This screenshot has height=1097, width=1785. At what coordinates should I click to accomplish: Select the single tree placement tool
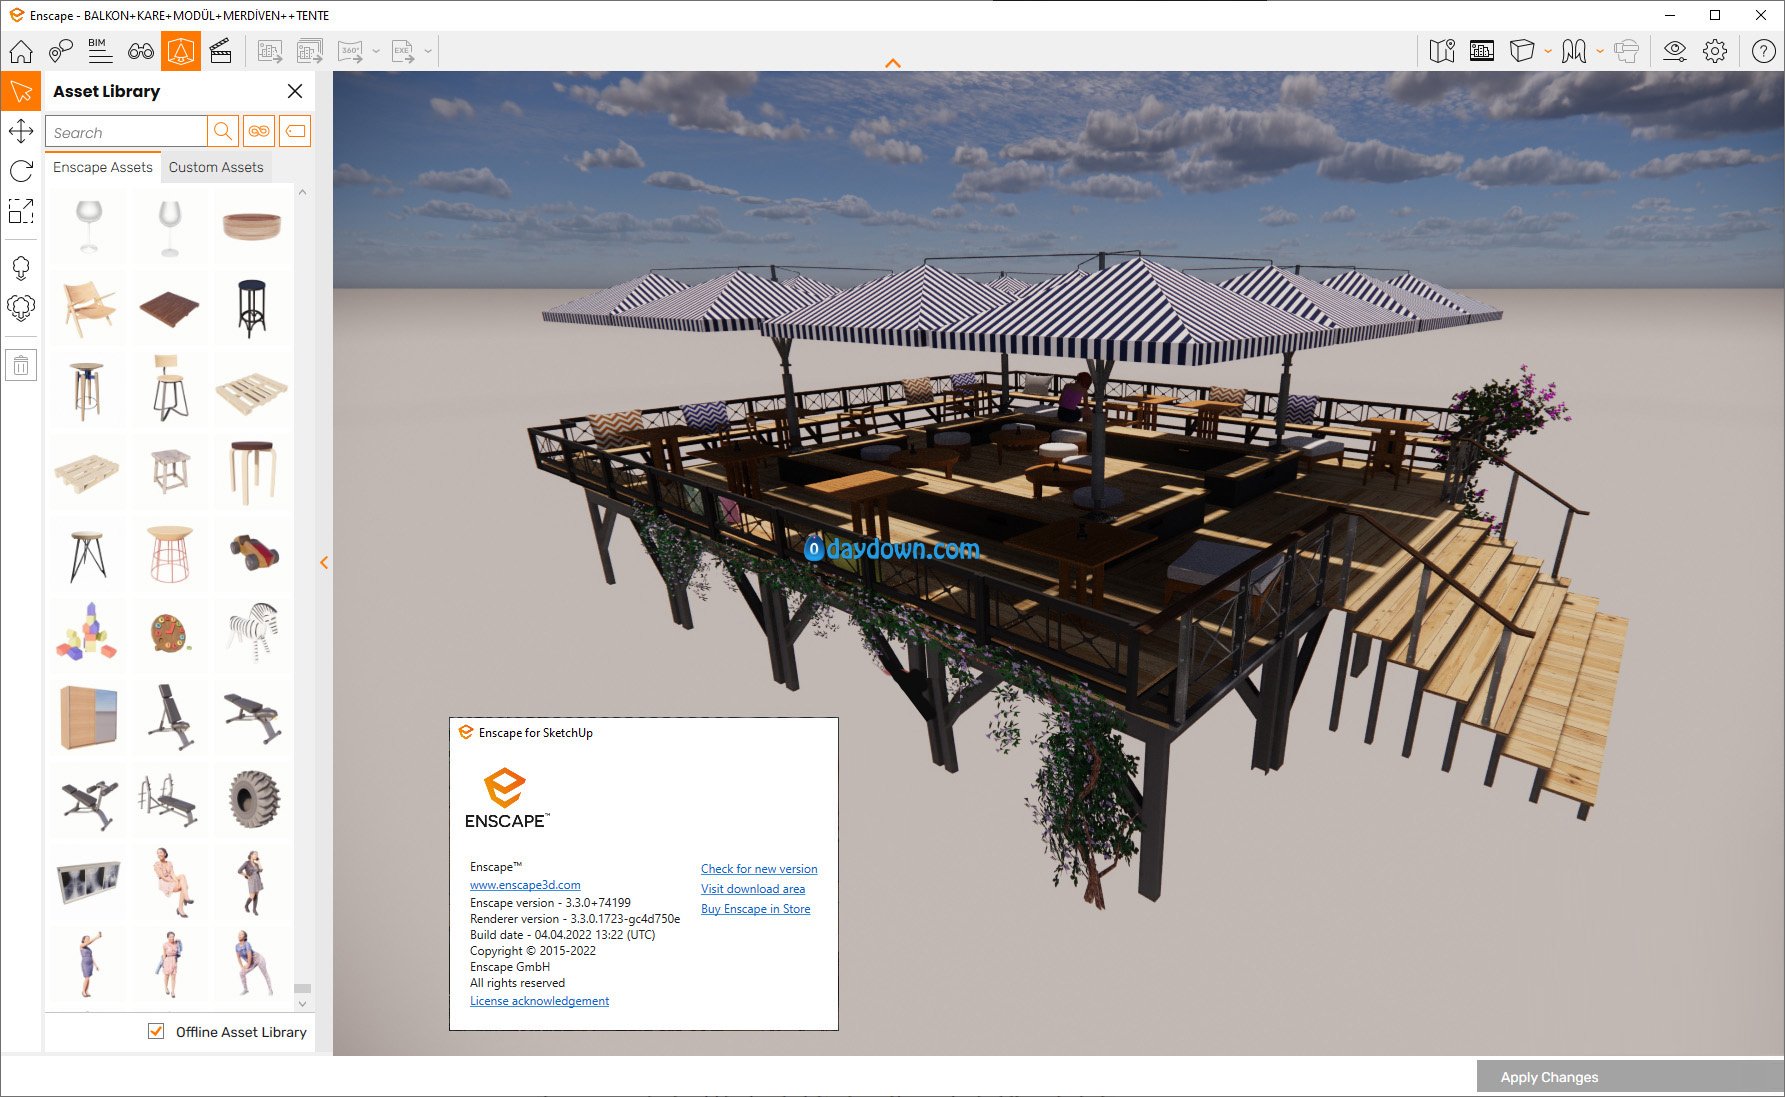click(21, 268)
